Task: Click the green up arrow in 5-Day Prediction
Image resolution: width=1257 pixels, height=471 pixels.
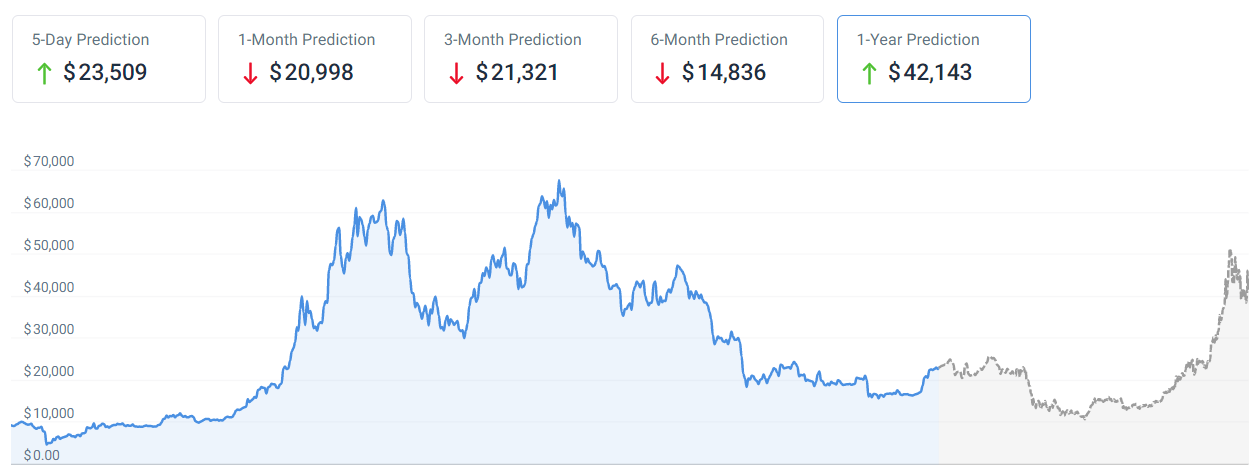Action: point(42,73)
